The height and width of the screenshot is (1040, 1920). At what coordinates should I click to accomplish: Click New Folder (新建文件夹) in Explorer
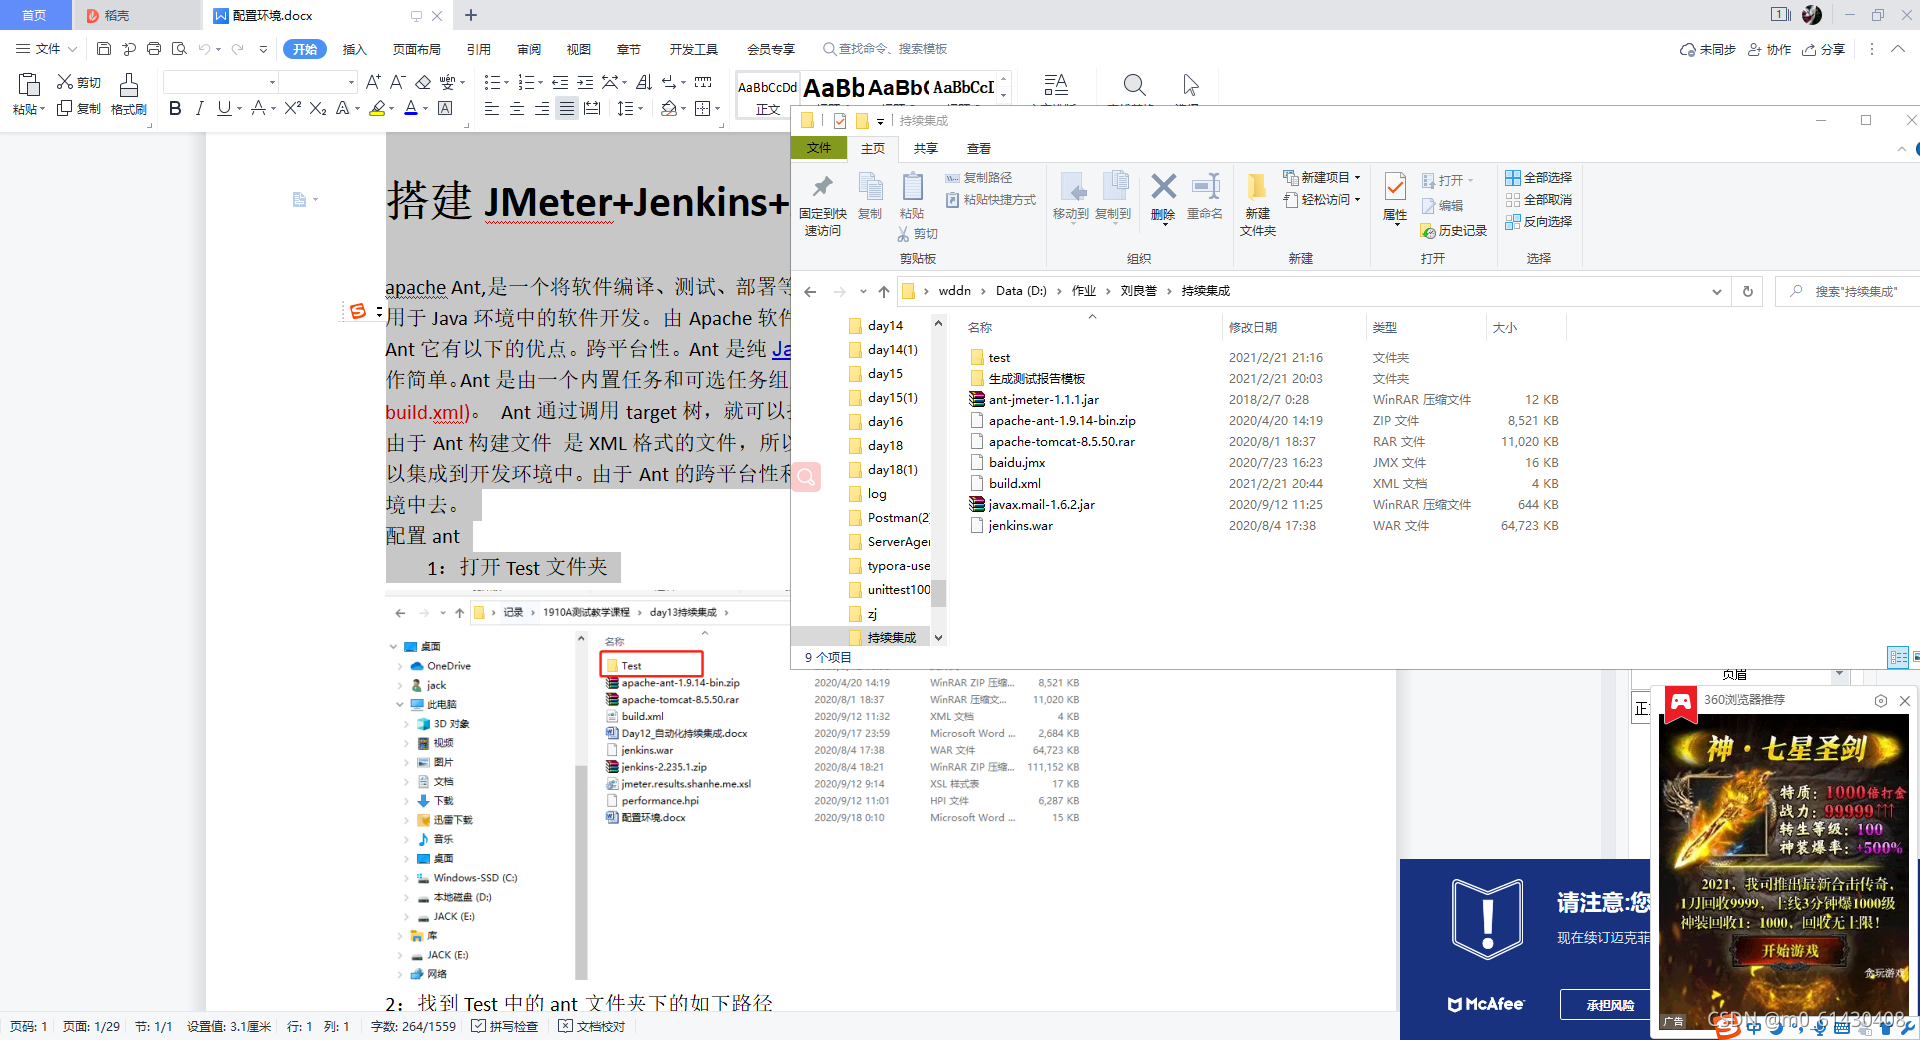(x=1257, y=204)
